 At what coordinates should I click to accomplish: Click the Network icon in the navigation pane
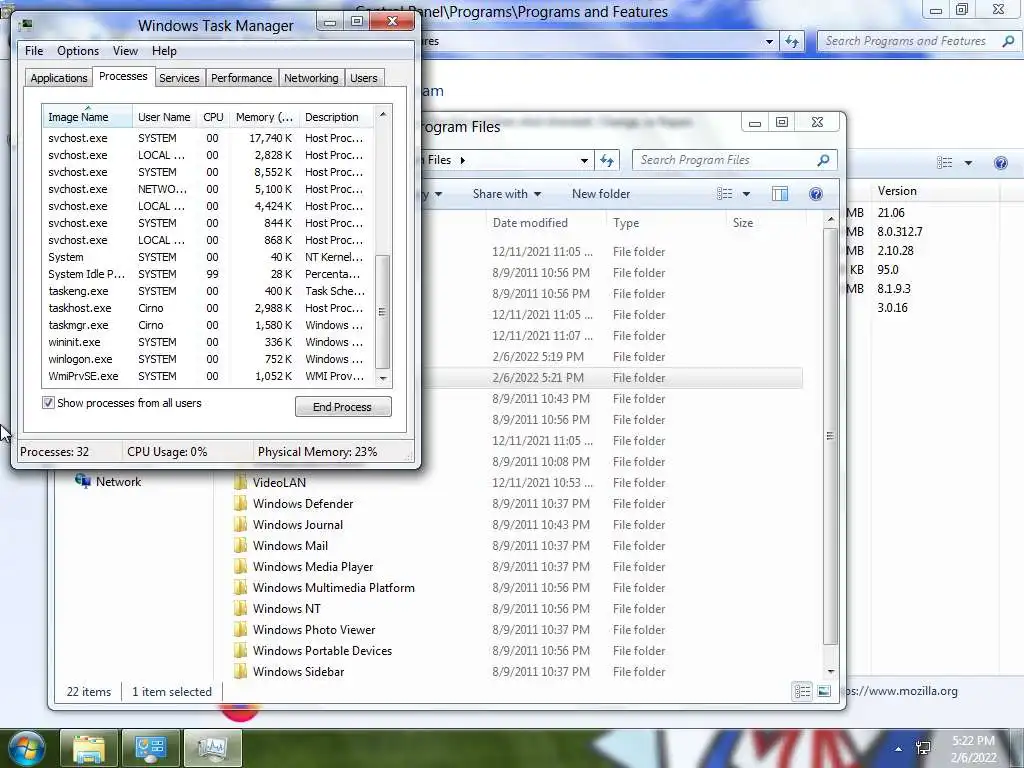click(x=83, y=481)
